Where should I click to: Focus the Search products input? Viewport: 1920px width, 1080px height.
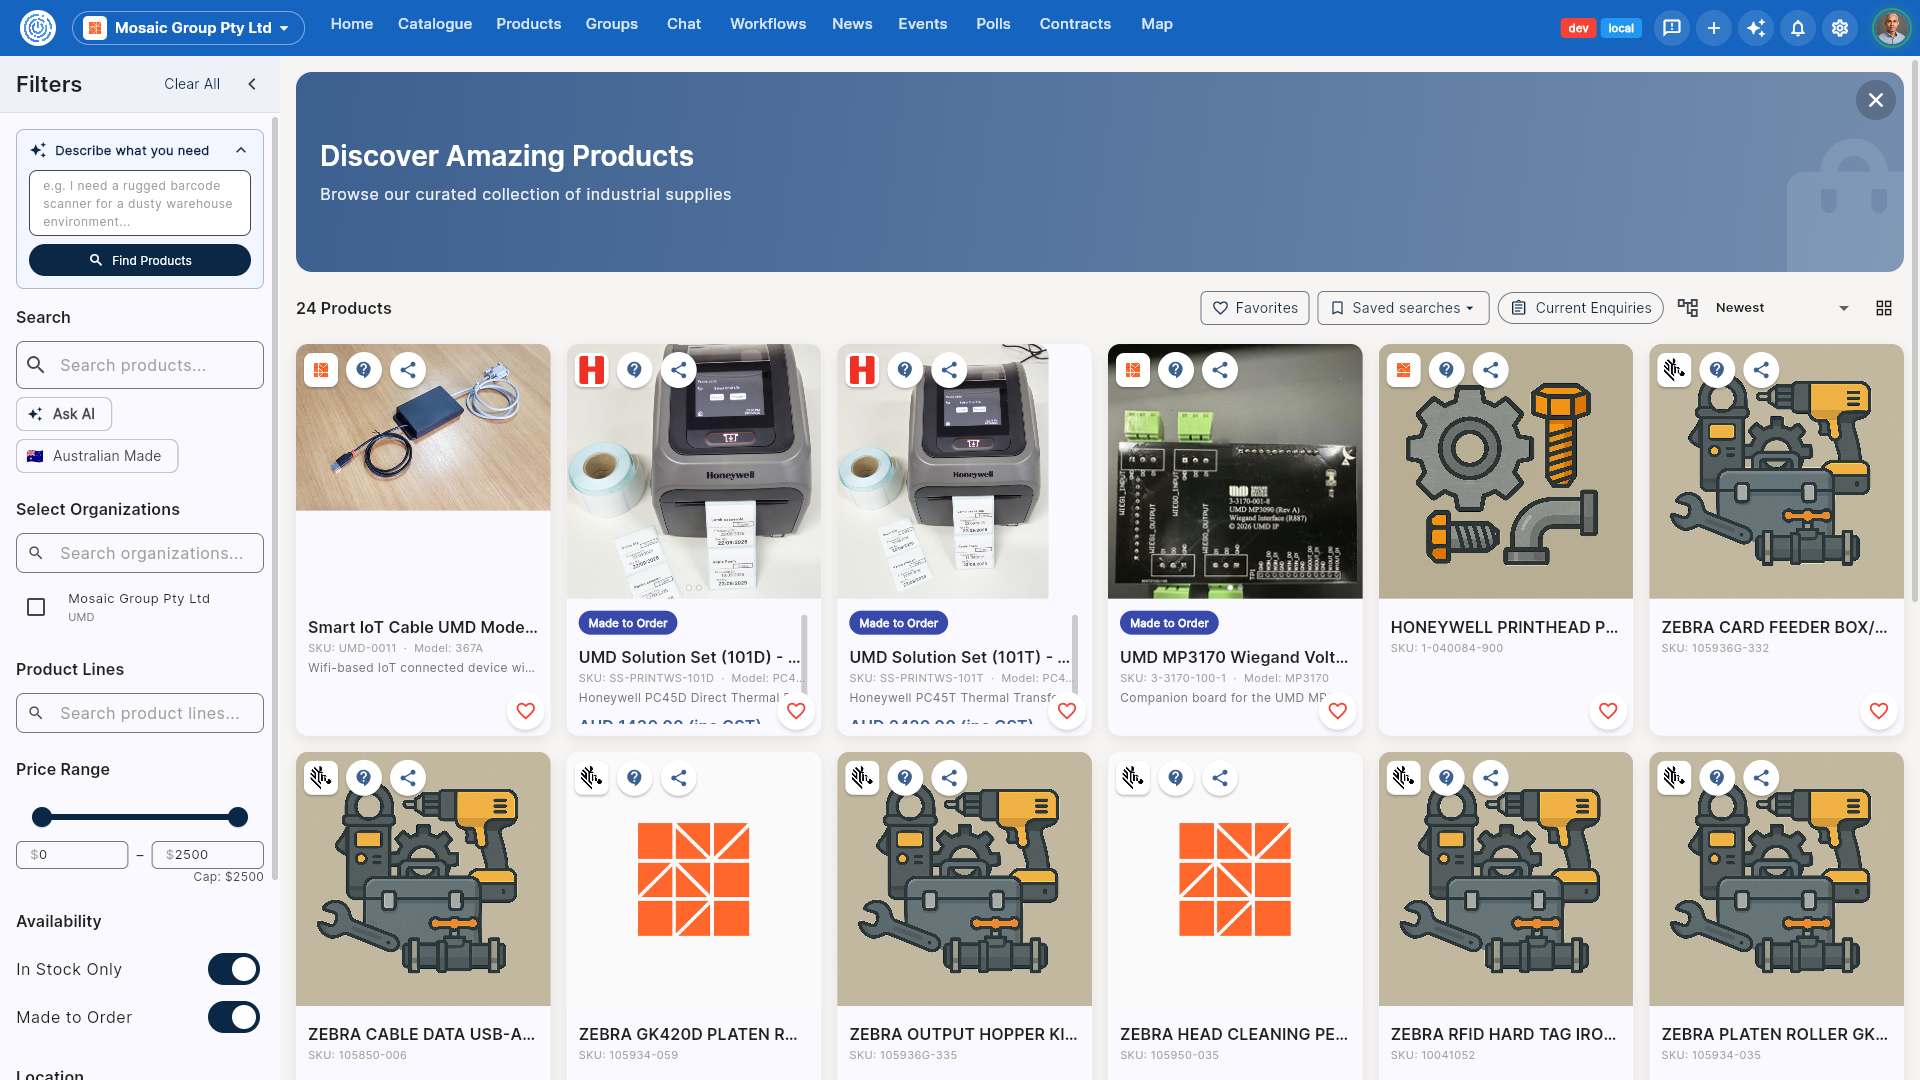point(140,365)
